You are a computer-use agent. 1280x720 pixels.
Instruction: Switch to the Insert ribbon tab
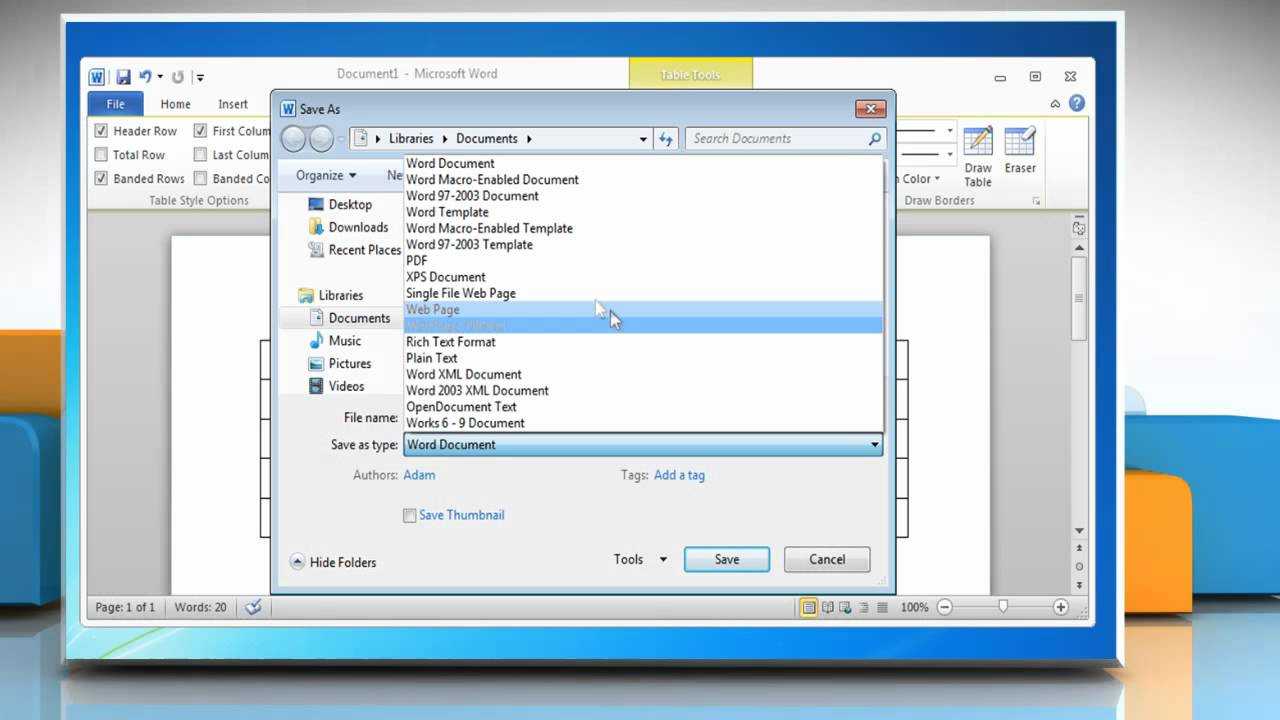(233, 103)
